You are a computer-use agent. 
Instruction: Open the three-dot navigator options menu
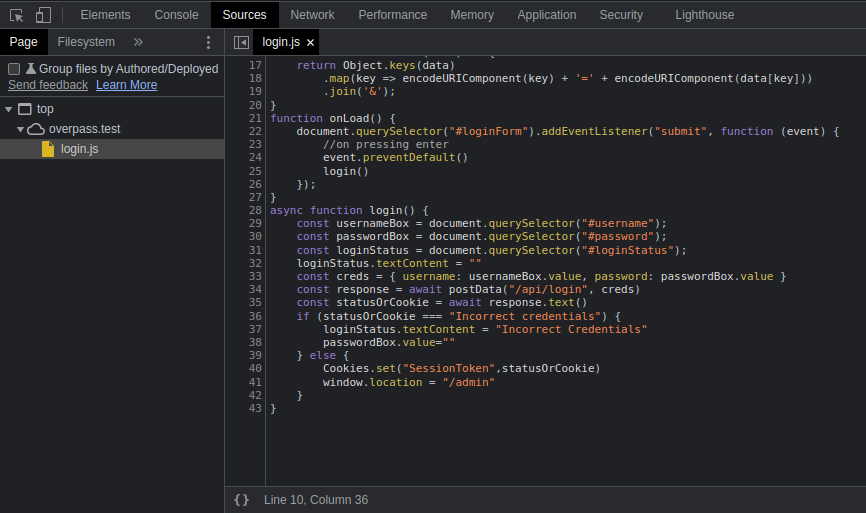tap(208, 42)
